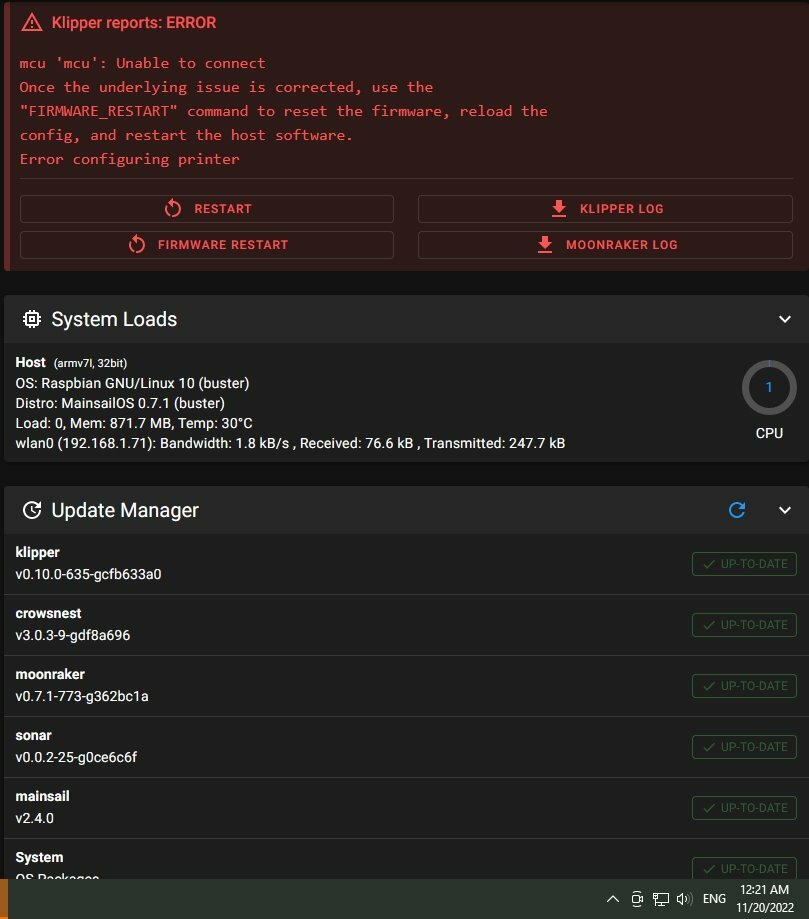809x919 pixels.
Task: Click the moonraker UP-TO-DATE button
Action: click(744, 686)
